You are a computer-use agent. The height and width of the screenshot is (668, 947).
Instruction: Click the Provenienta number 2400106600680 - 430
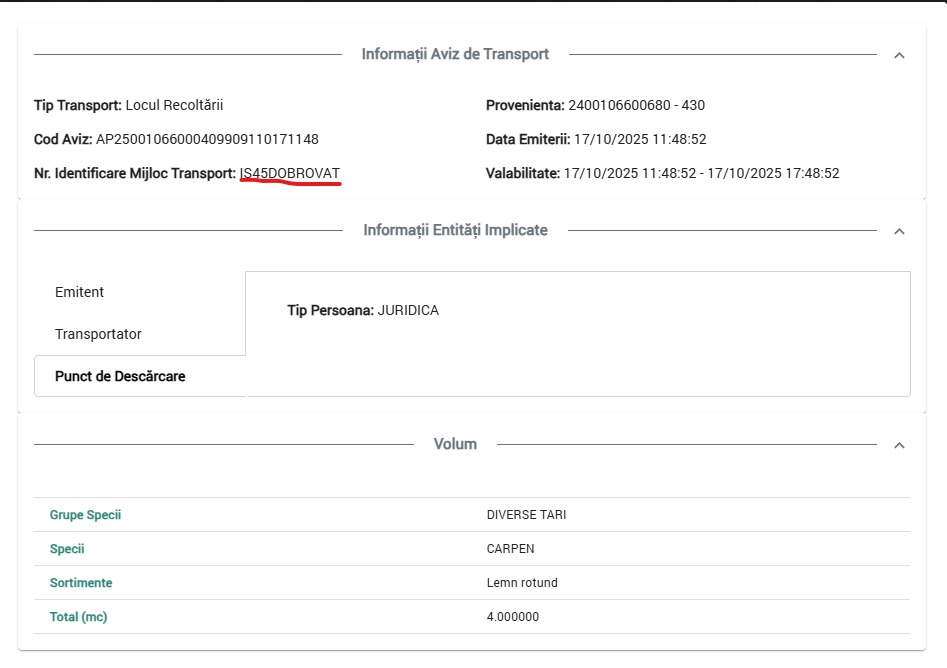click(637, 105)
